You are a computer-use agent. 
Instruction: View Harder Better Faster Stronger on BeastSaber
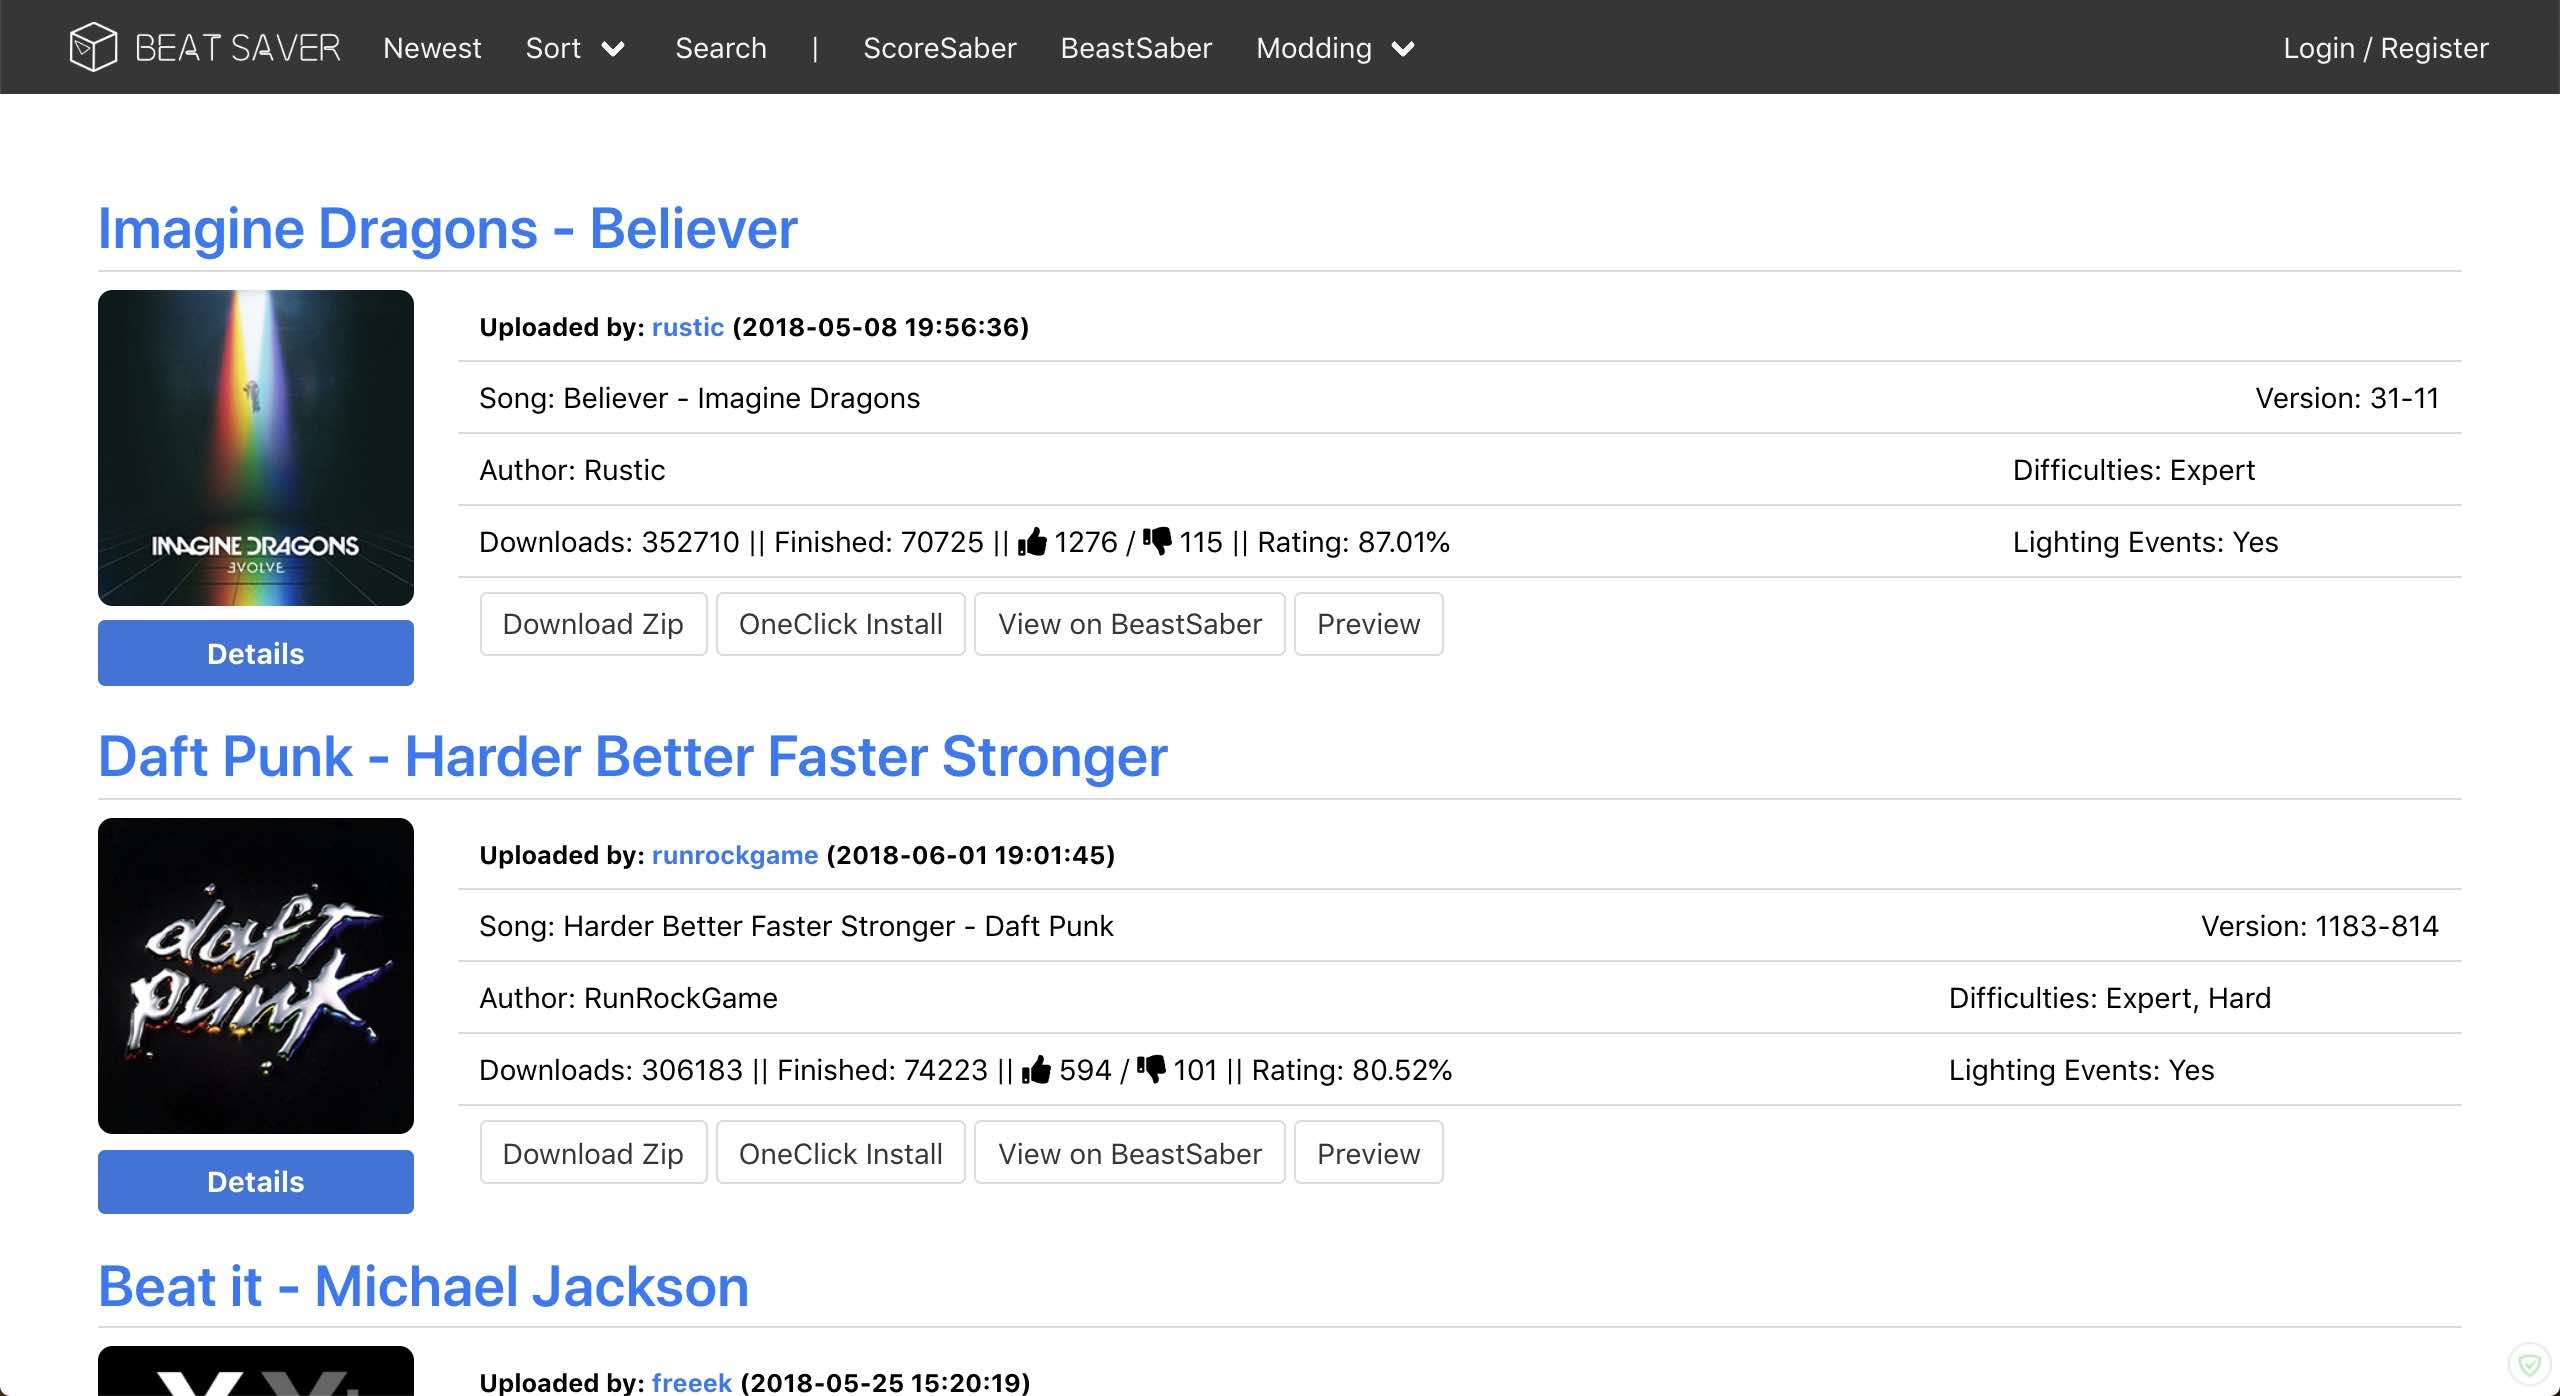[1129, 1153]
